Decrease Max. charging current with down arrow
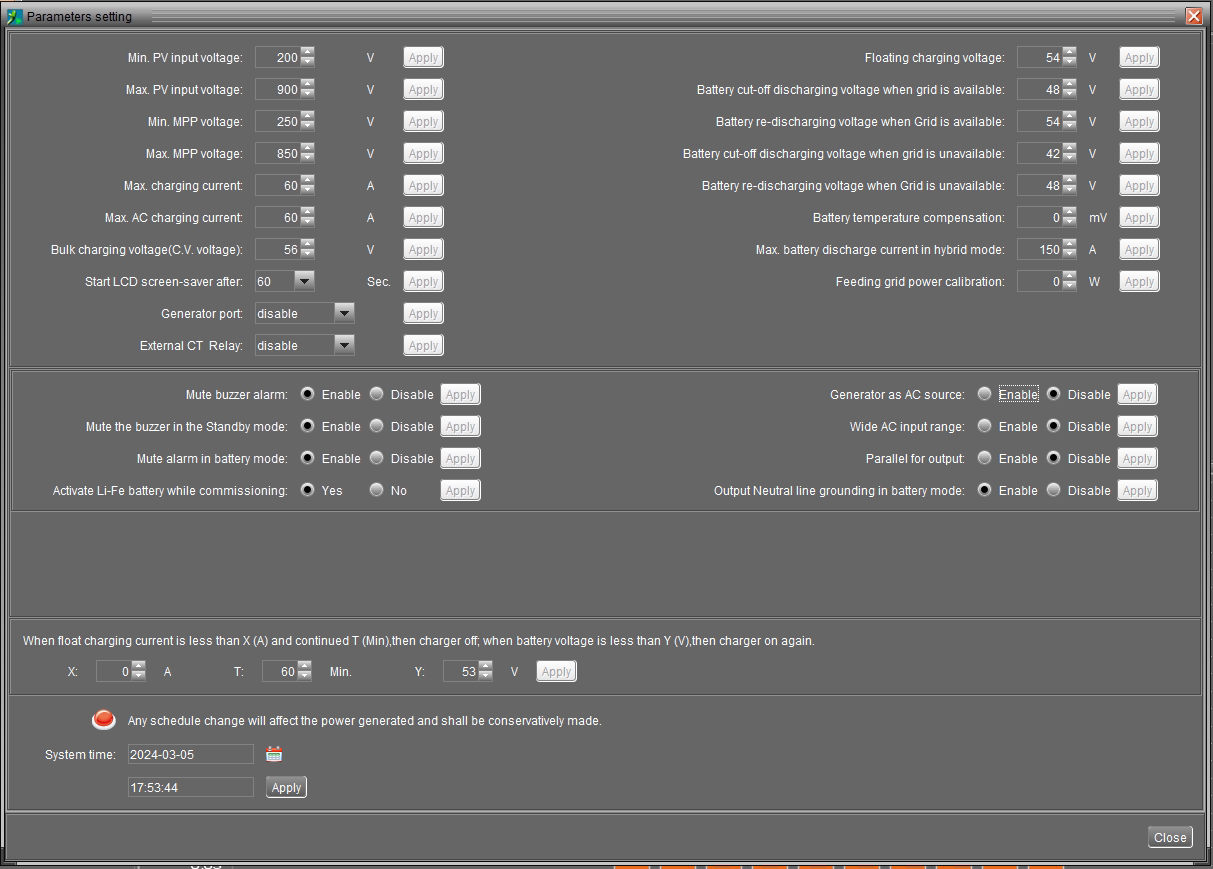This screenshot has width=1213, height=869. click(307, 190)
